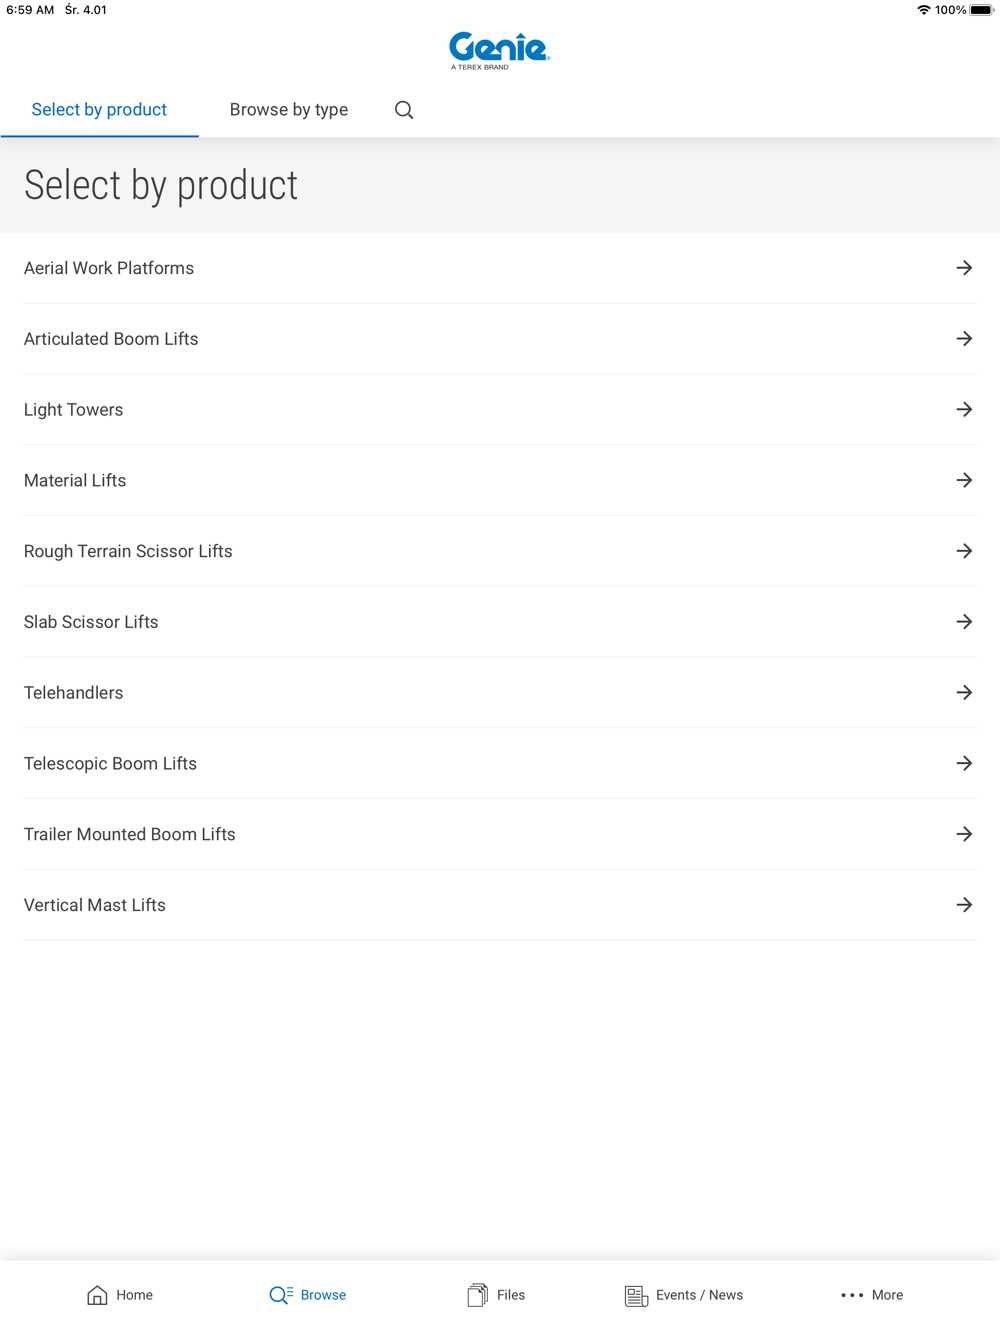The height and width of the screenshot is (1334, 1000).
Task: Click the Genie logo at top
Action: pyautogui.click(x=499, y=50)
